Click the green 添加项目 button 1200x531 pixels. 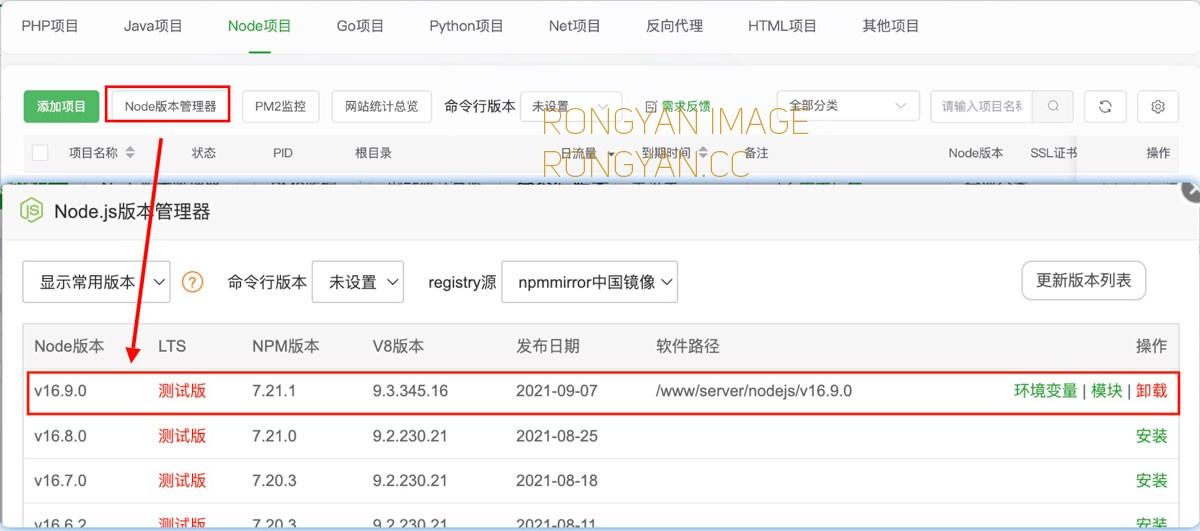(x=62, y=106)
